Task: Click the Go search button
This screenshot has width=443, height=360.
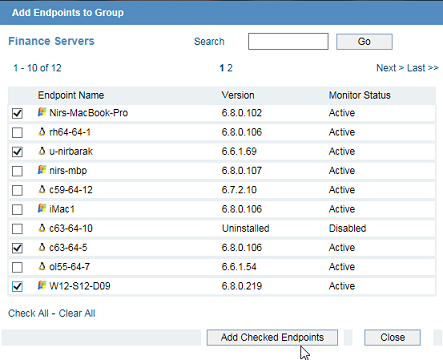Action: coord(364,42)
